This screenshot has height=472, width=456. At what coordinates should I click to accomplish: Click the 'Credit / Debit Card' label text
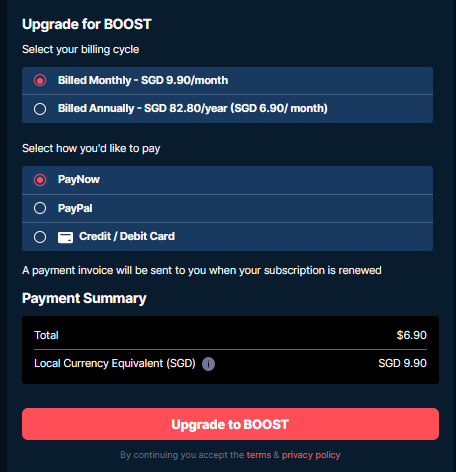coord(127,236)
